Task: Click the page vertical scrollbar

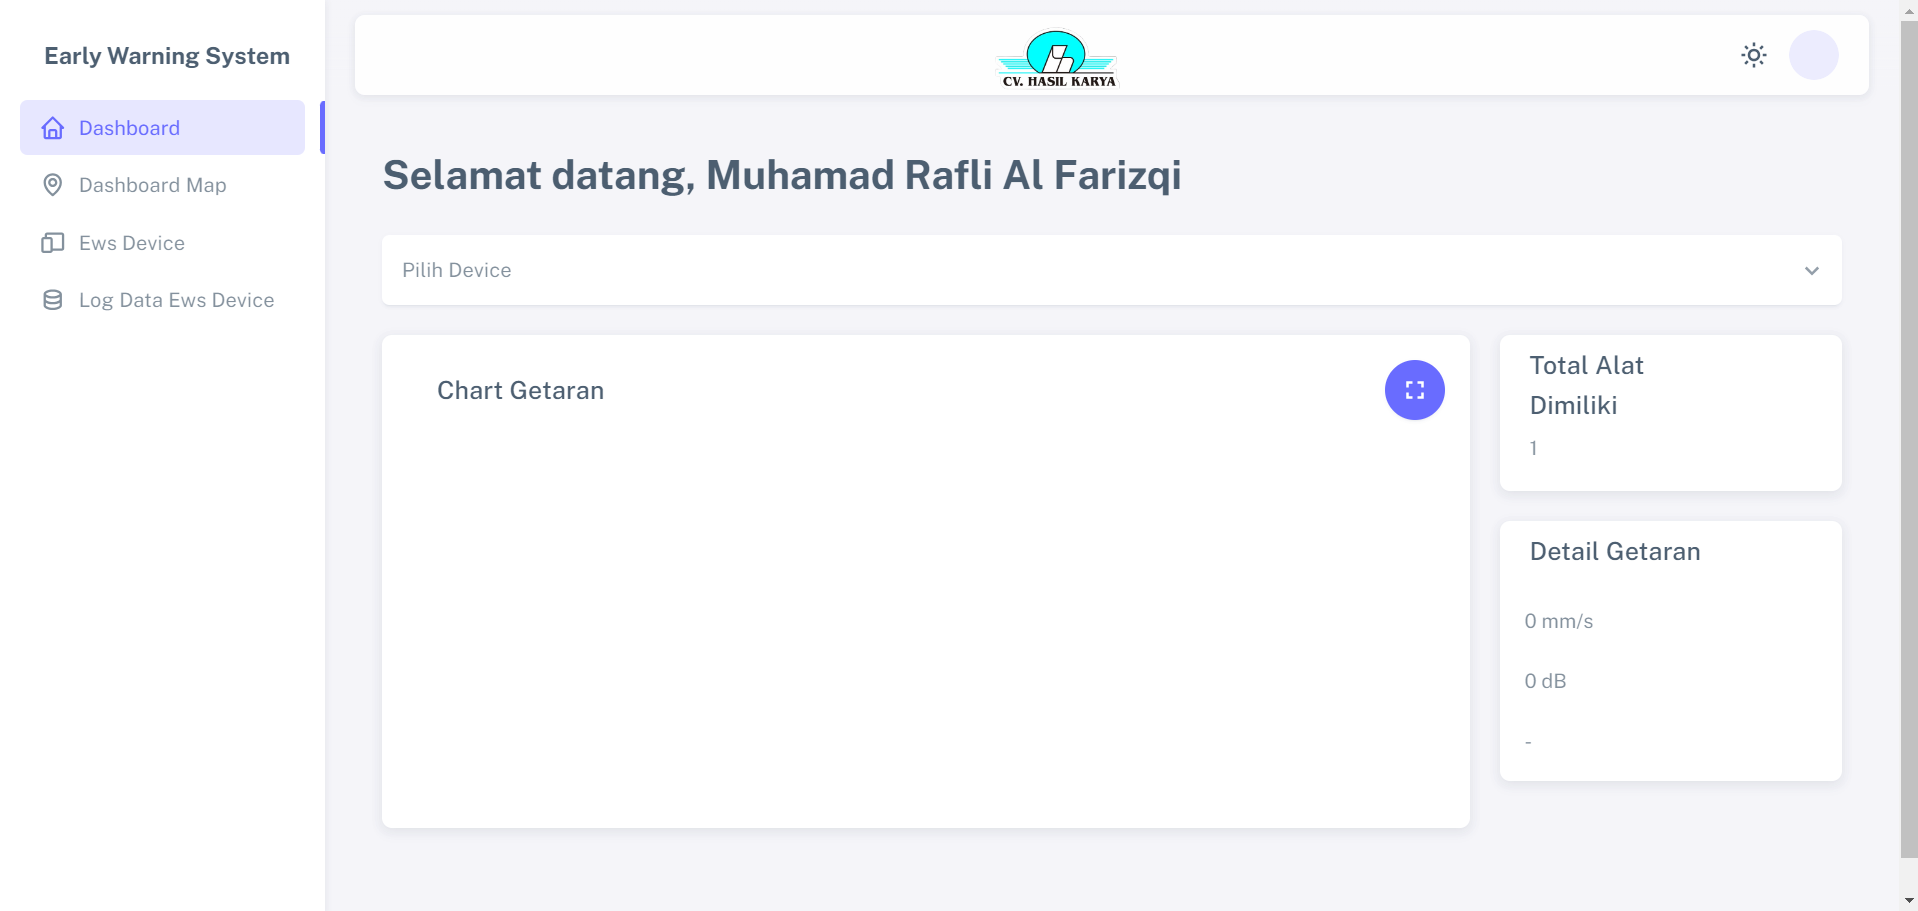Action: click(1909, 440)
